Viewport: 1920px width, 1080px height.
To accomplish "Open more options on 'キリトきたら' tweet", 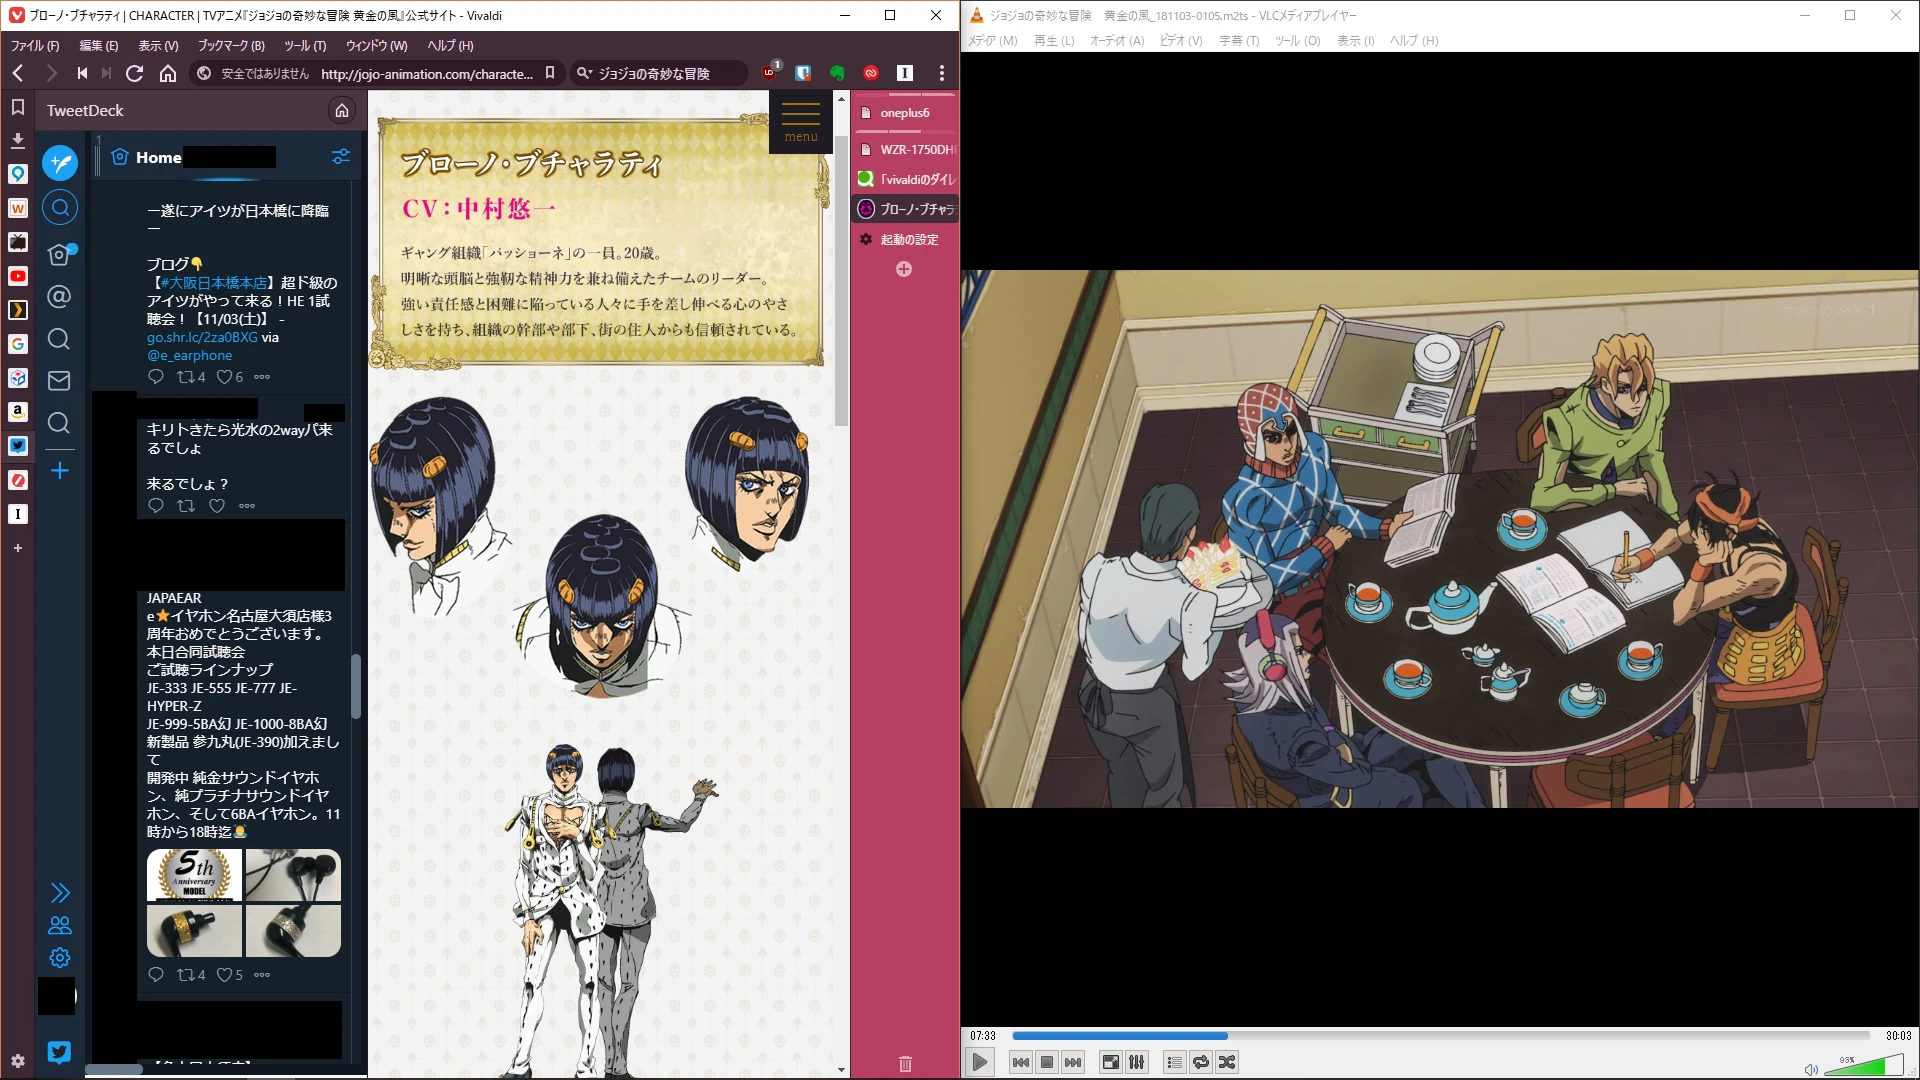I will tap(247, 506).
